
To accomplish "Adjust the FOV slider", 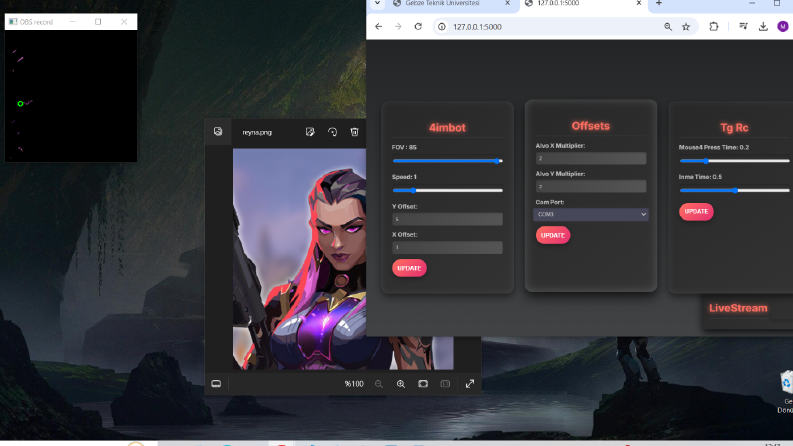I will tap(447, 161).
